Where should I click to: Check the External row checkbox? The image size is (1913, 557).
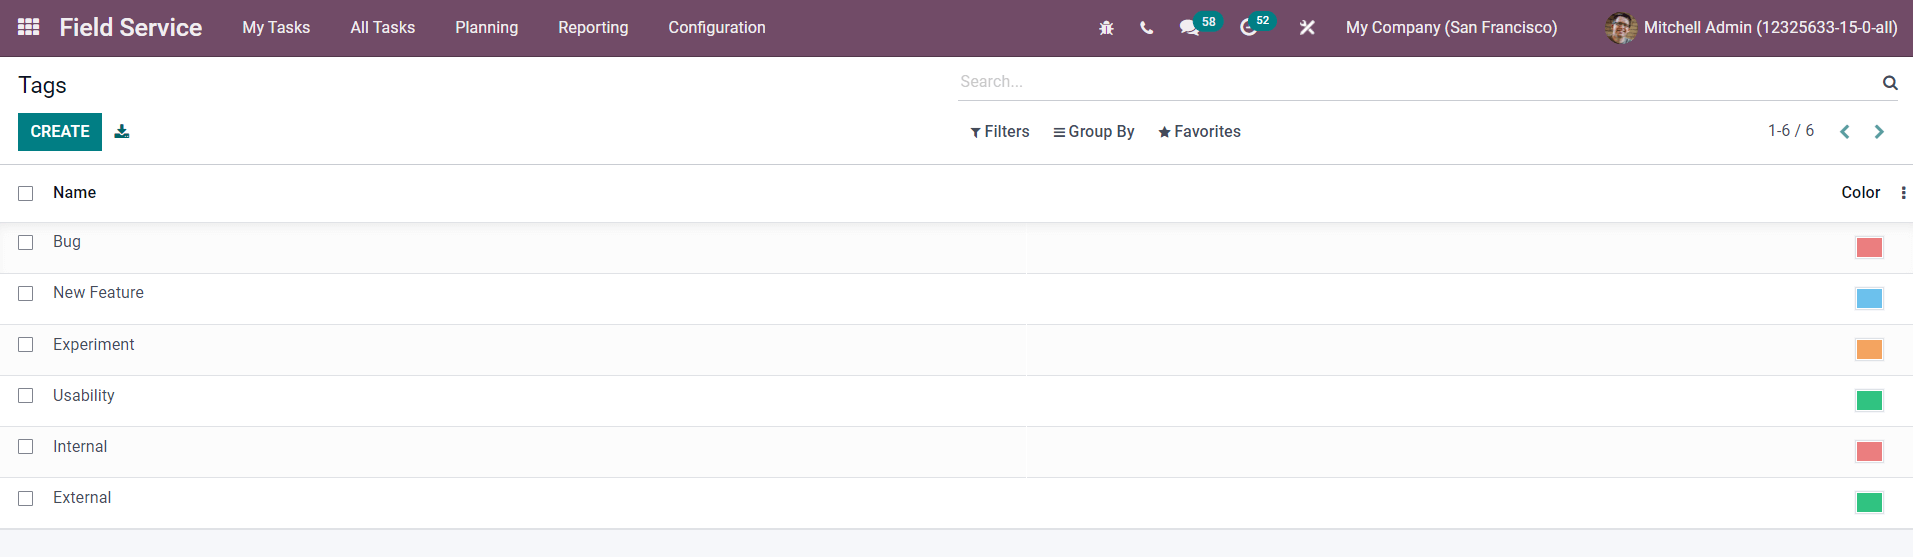coord(26,498)
